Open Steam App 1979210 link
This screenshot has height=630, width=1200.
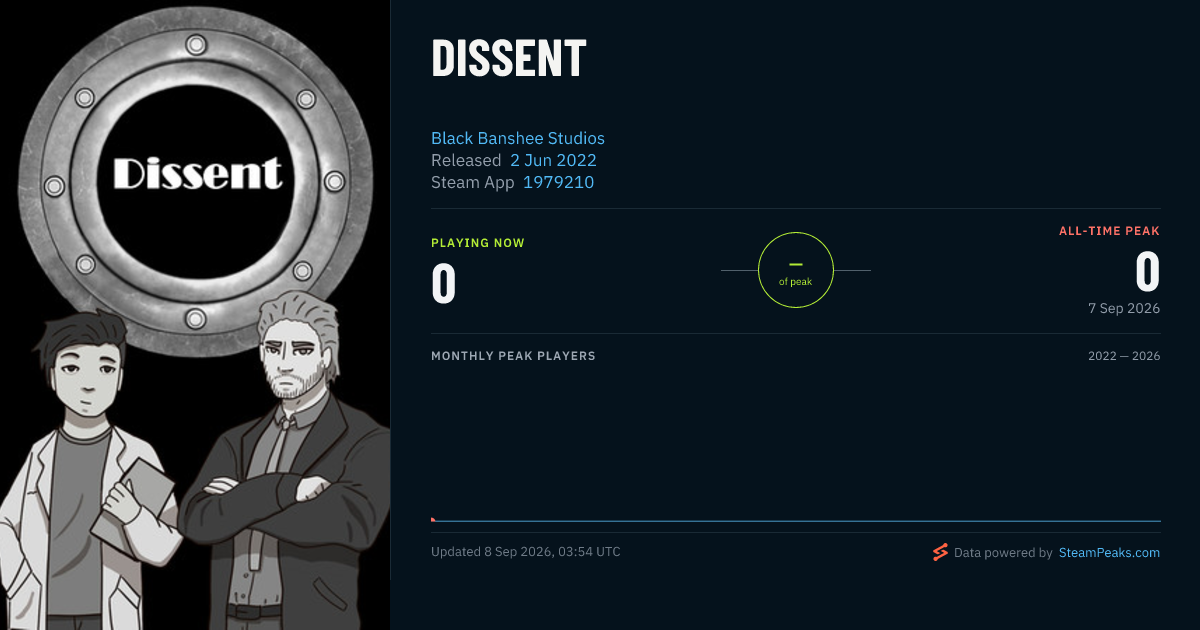(558, 182)
